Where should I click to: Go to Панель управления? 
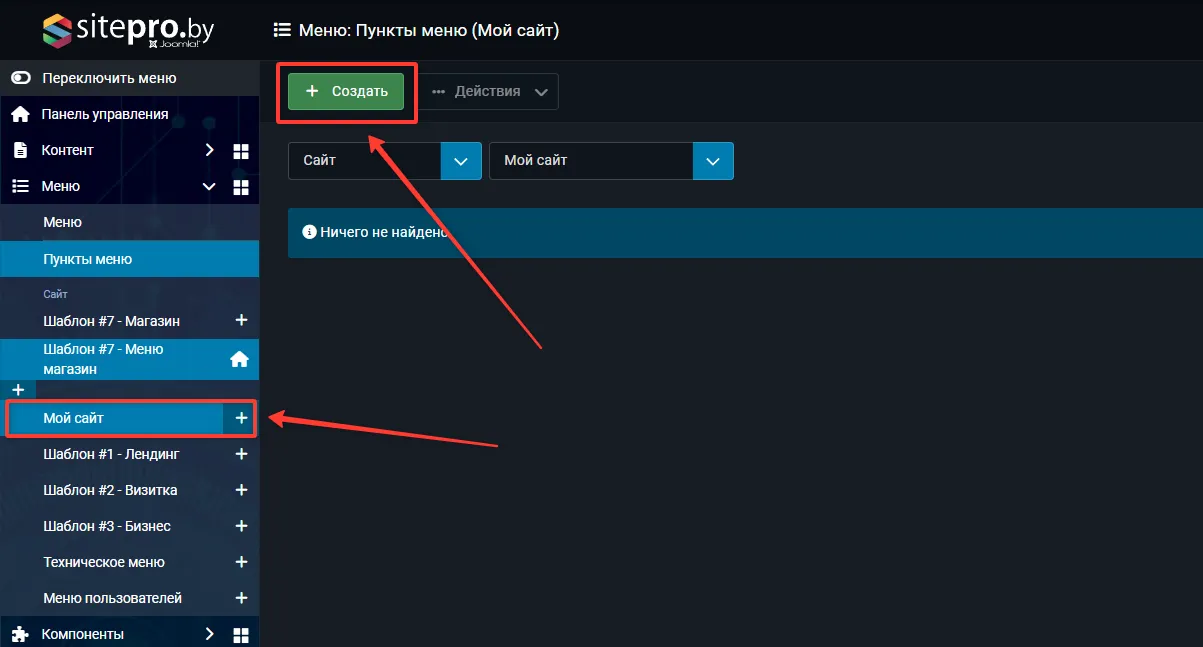click(104, 114)
